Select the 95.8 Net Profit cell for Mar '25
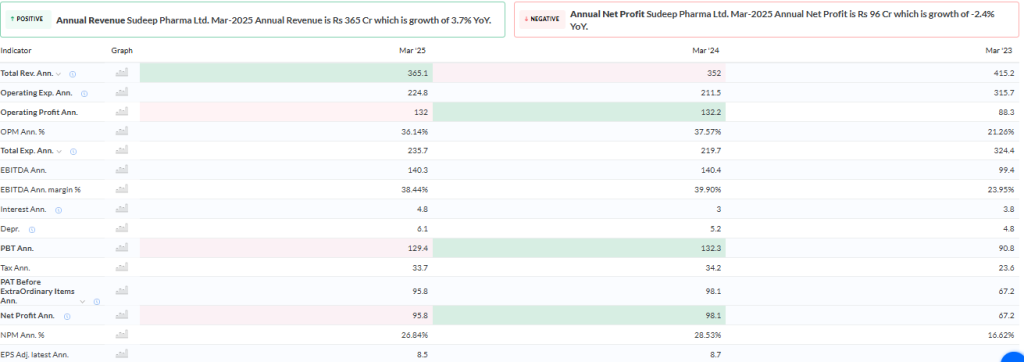The width and height of the screenshot is (1024, 362). [286, 315]
